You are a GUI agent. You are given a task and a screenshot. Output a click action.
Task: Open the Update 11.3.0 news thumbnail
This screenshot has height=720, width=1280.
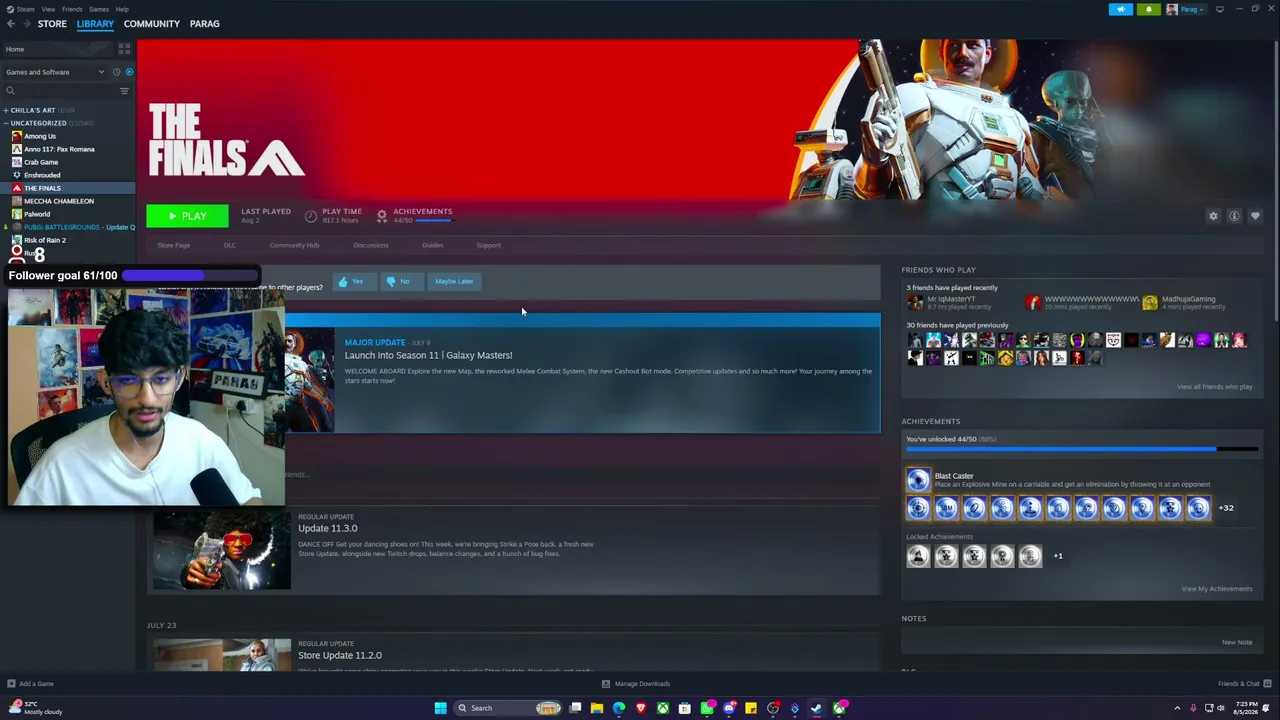[x=222, y=551]
